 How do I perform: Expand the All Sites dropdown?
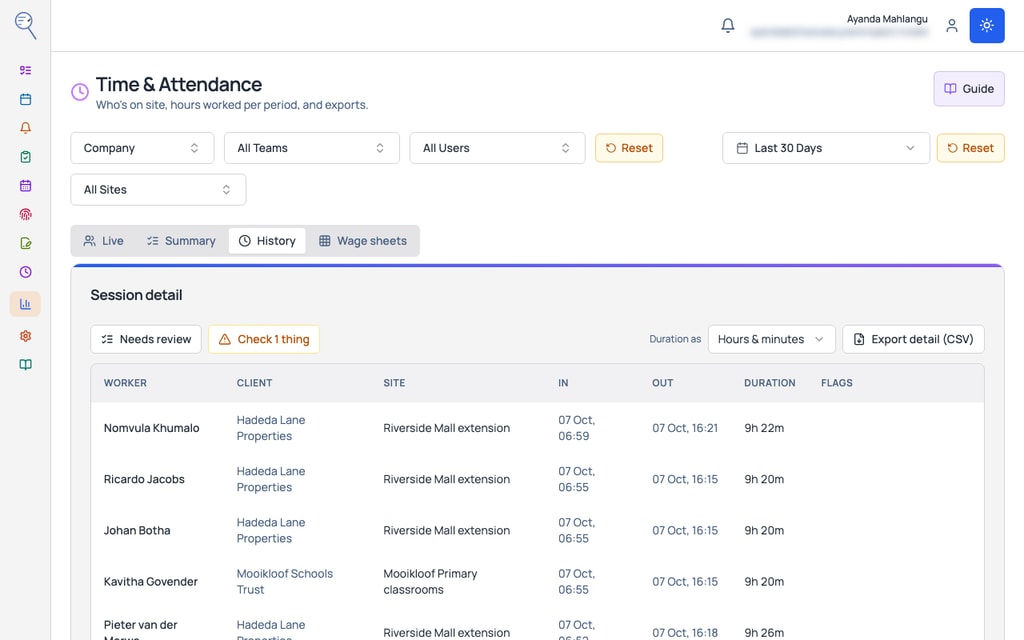click(158, 189)
